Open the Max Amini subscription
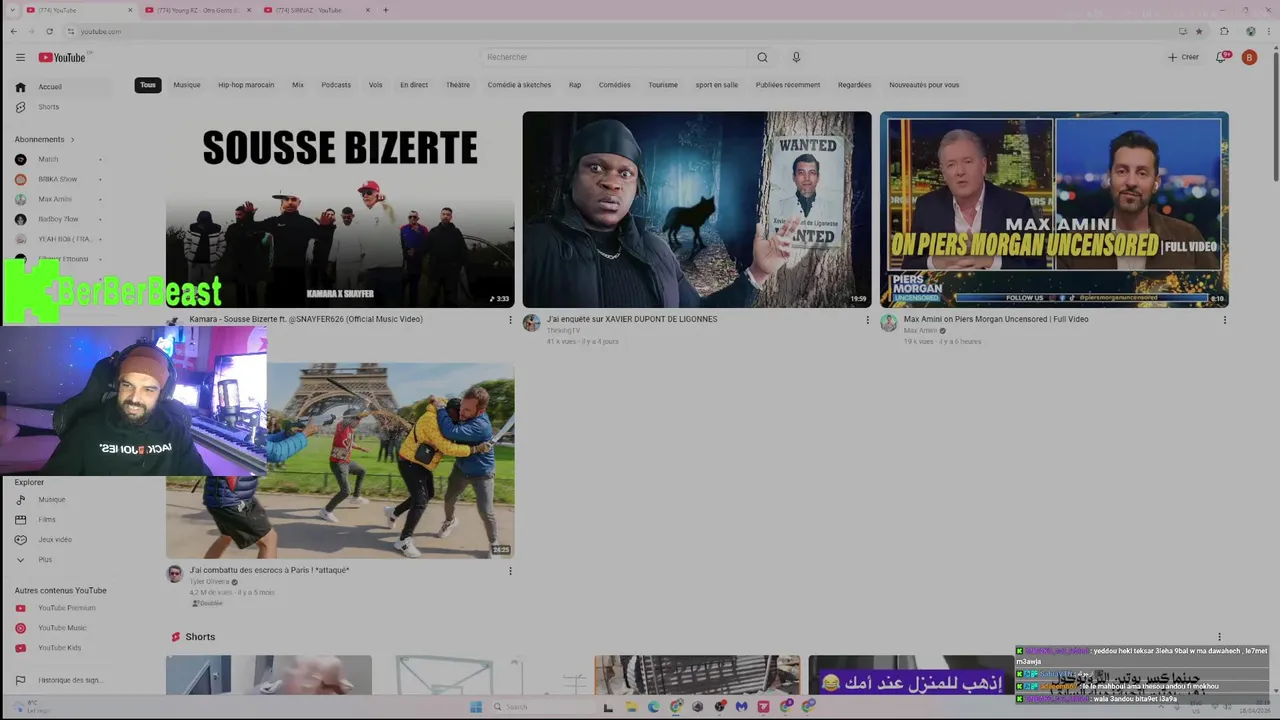 click(60, 199)
